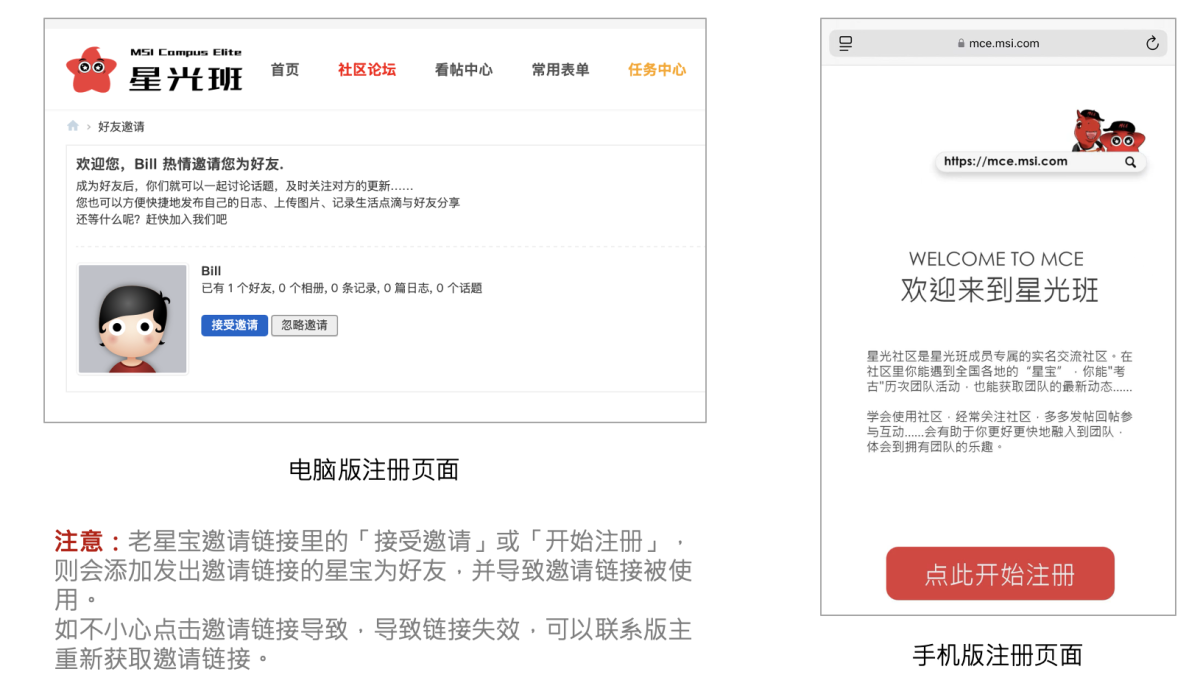Tap the browser reload icon
1200x683 pixels.
(x=1152, y=43)
